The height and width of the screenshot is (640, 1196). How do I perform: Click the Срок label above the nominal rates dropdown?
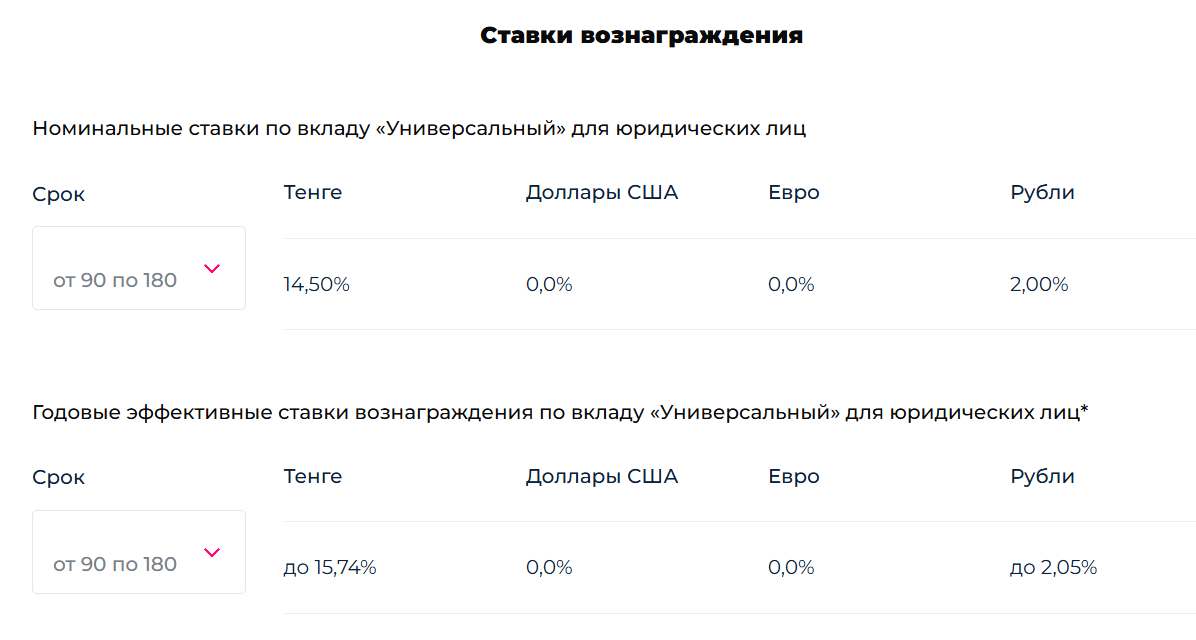(x=59, y=195)
